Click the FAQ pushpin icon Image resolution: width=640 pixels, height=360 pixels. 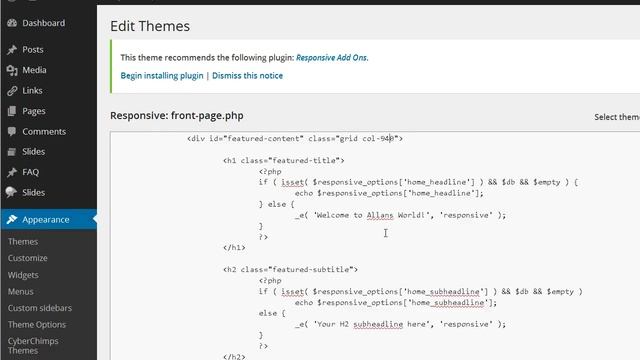pyautogui.click(x=12, y=172)
